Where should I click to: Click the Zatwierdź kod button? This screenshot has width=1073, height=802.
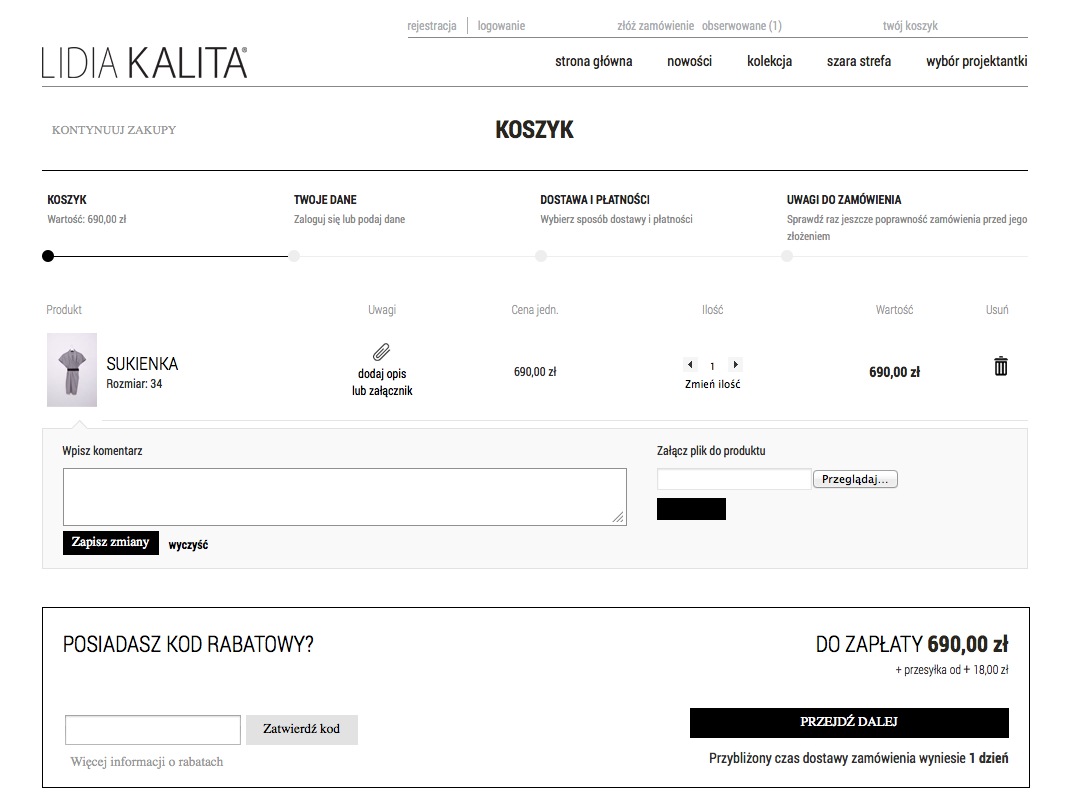coord(302,729)
